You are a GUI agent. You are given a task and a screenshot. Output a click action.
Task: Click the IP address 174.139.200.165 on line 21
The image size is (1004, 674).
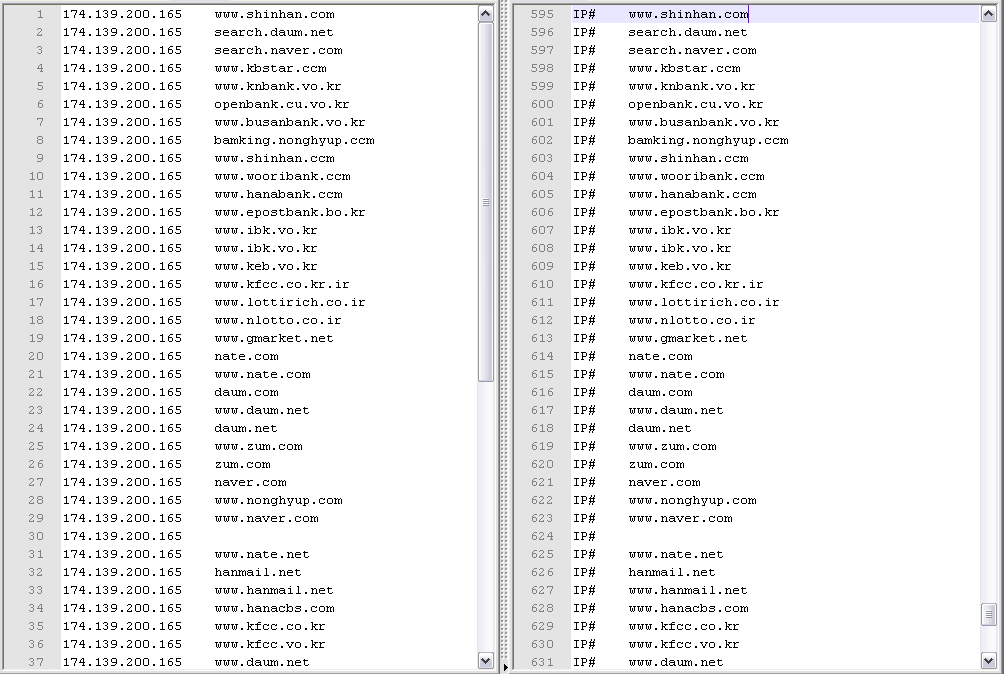(122, 374)
